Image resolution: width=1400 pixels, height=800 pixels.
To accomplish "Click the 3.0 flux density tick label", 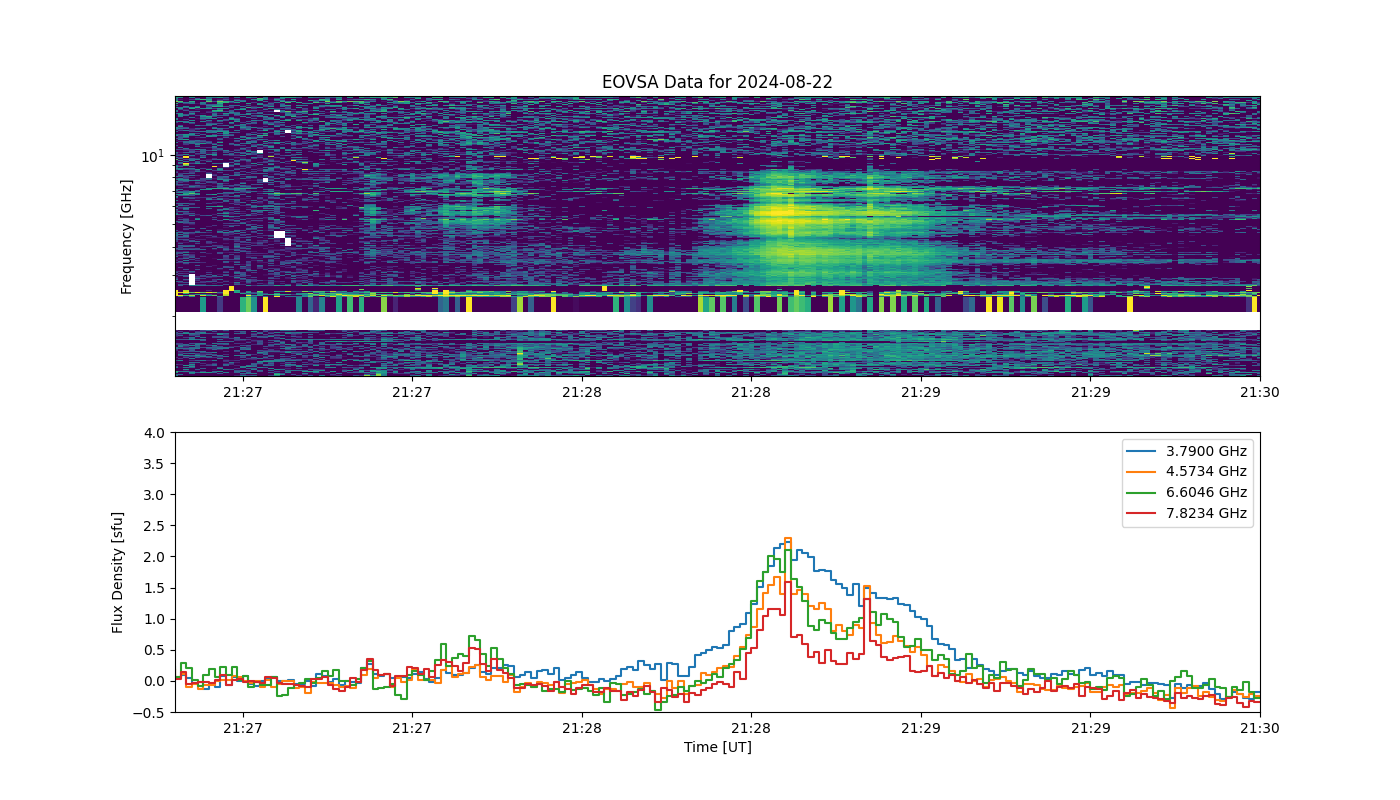I will point(154,495).
